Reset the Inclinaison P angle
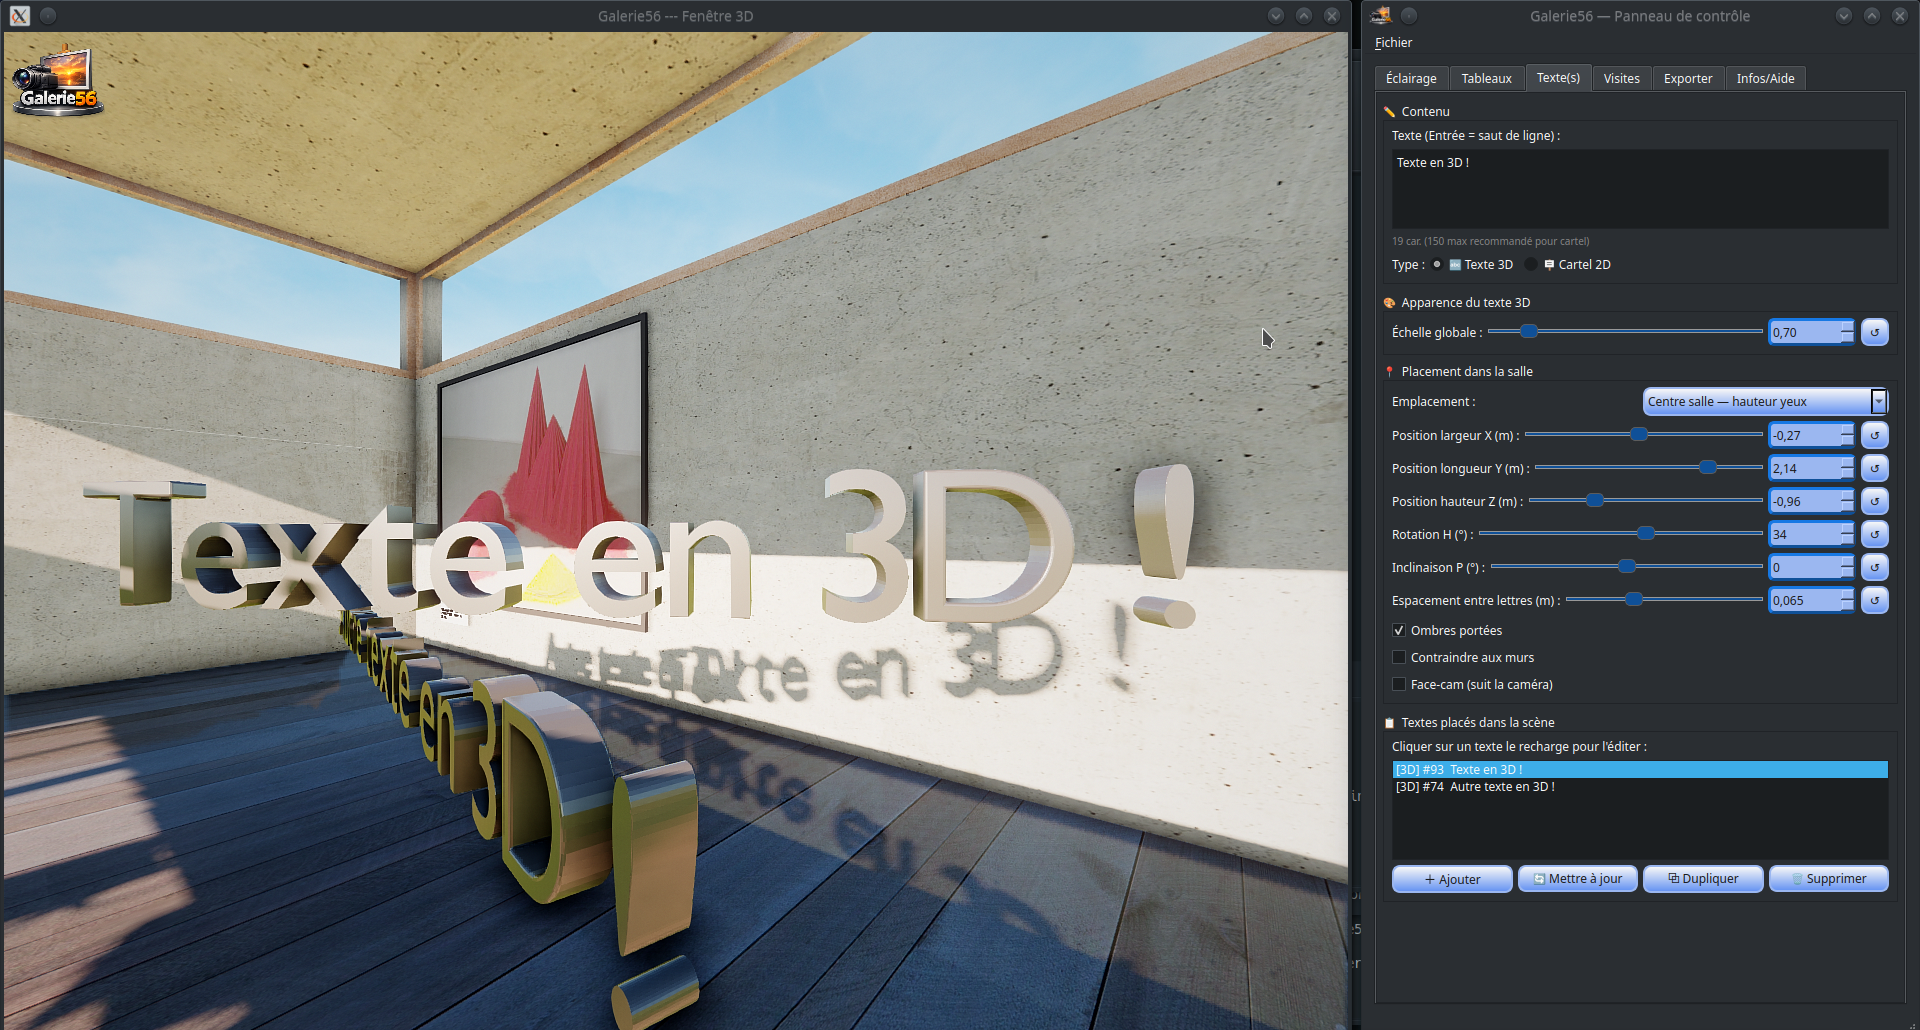This screenshot has height=1030, width=1920. pos(1875,567)
